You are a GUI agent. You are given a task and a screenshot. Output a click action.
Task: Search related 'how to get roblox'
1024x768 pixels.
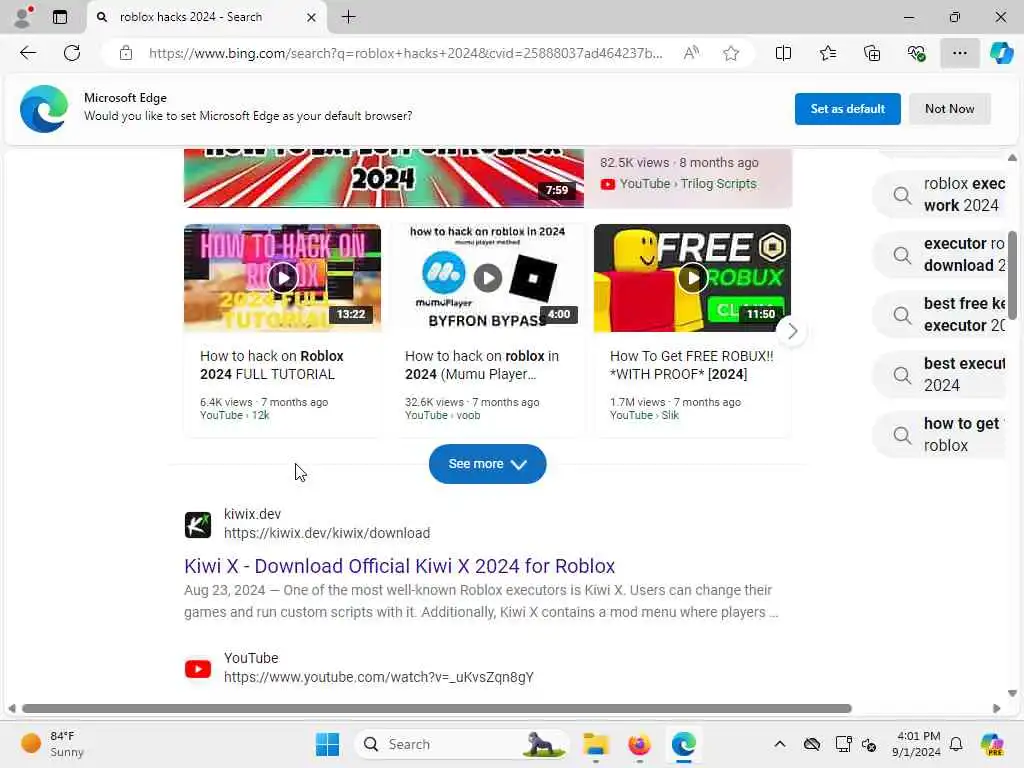(941, 435)
